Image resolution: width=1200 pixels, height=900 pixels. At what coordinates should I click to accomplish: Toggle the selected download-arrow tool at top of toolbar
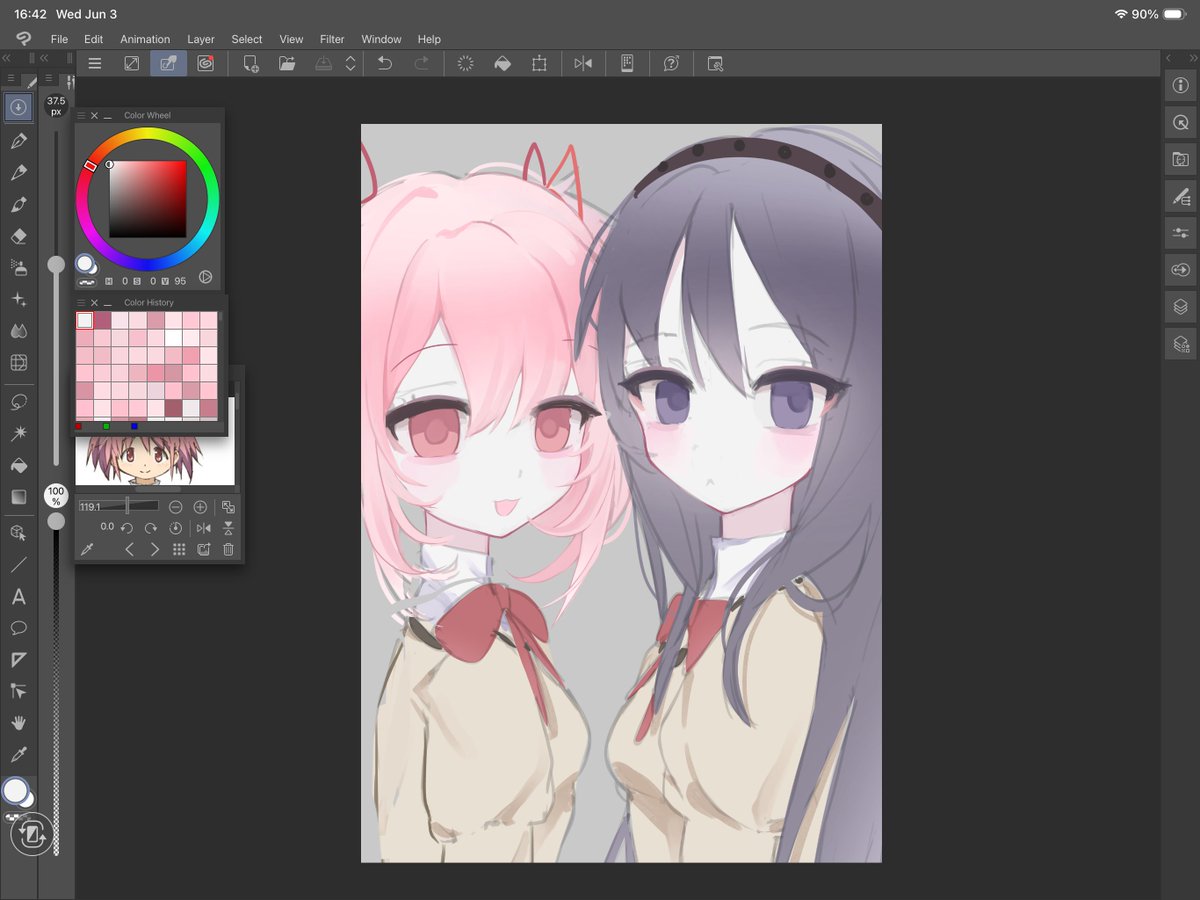coord(18,107)
